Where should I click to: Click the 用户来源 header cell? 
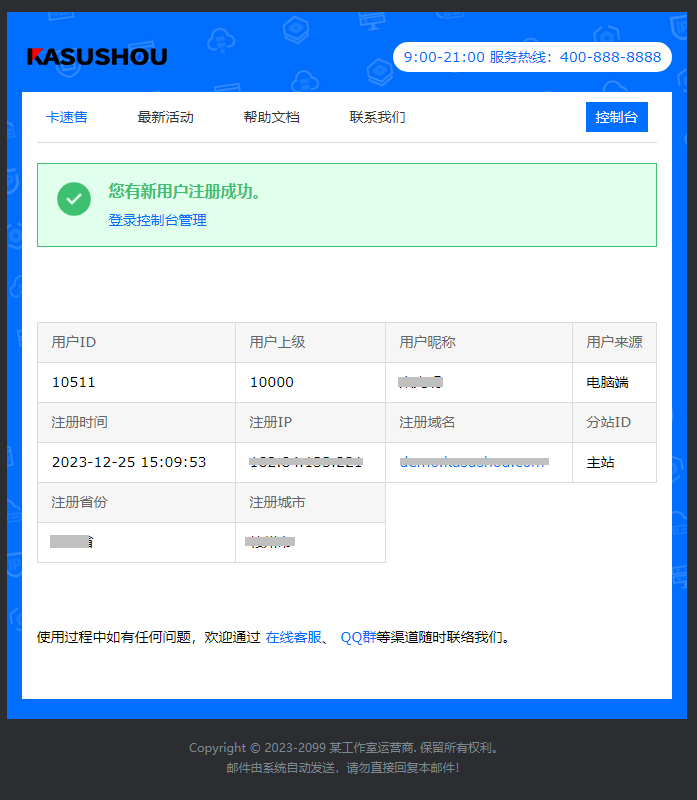pos(614,342)
